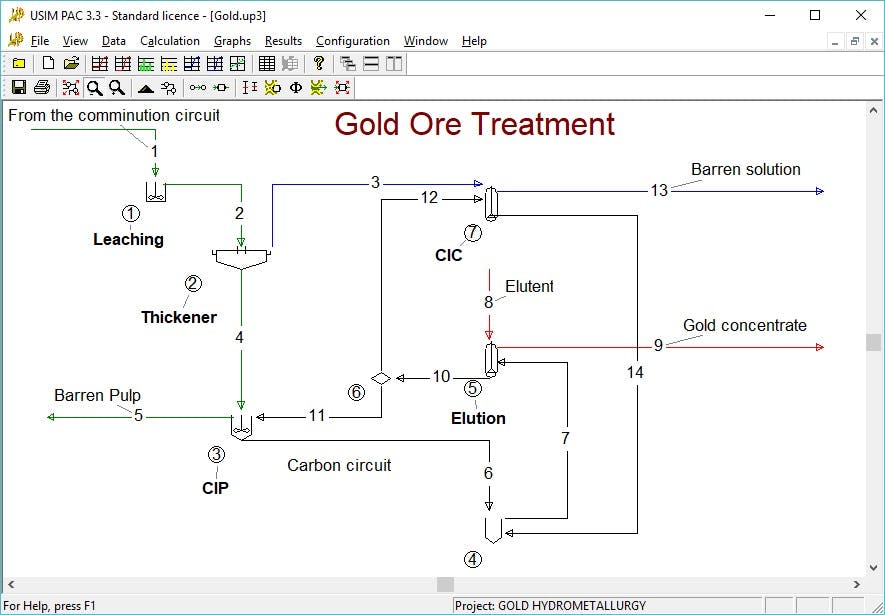The height and width of the screenshot is (615, 885).
Task: Click the green-filled table icon
Action: [x=146, y=64]
